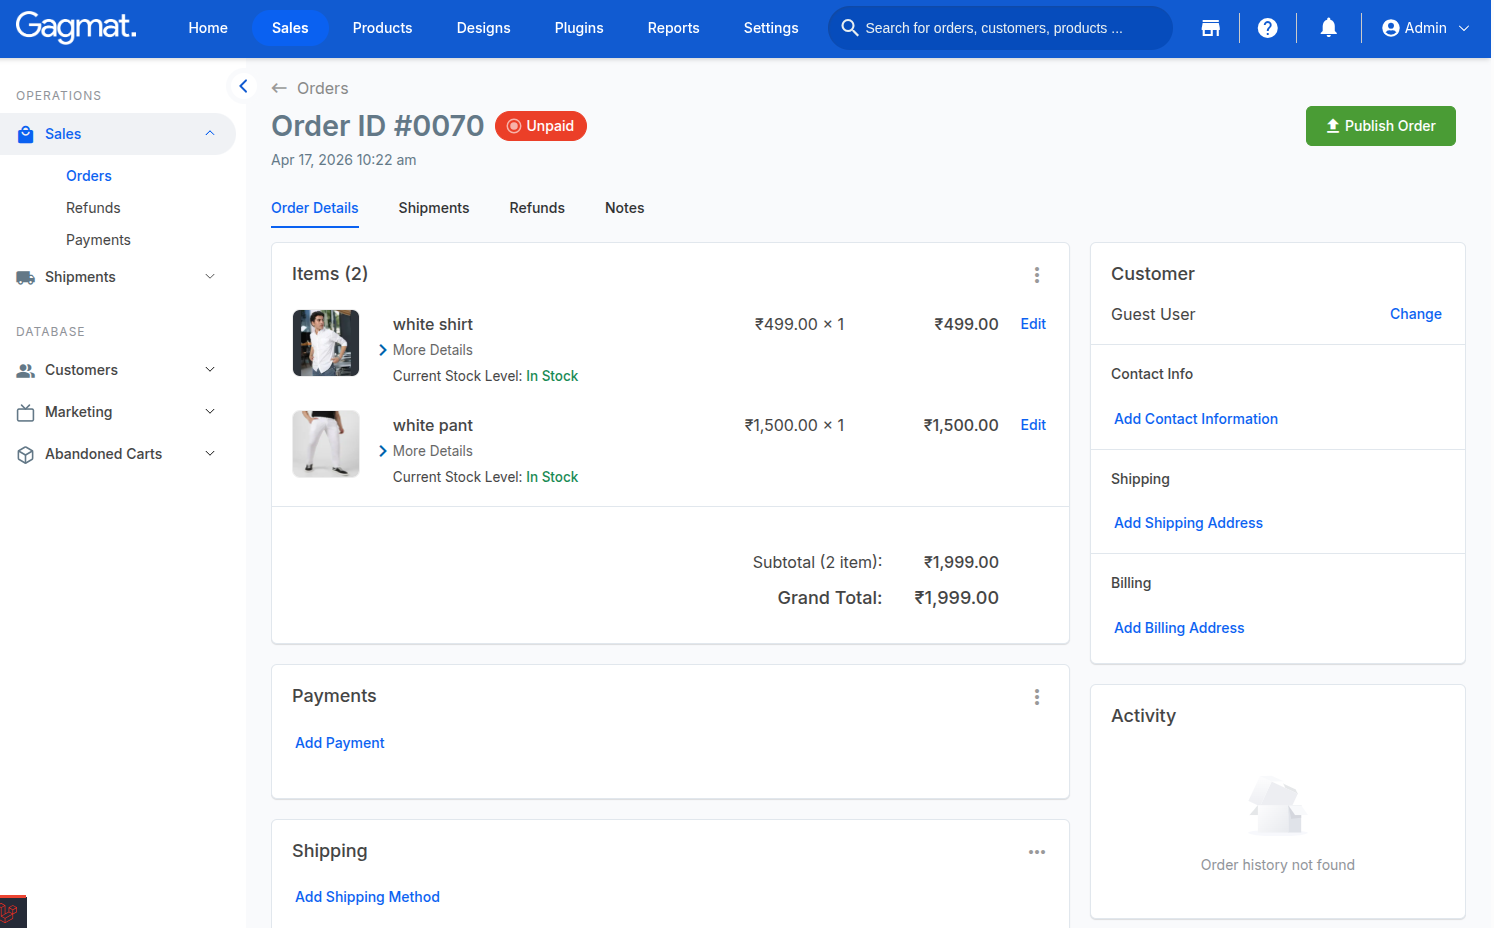Click the white shirt product thumbnail
1494x928 pixels.
(x=326, y=343)
